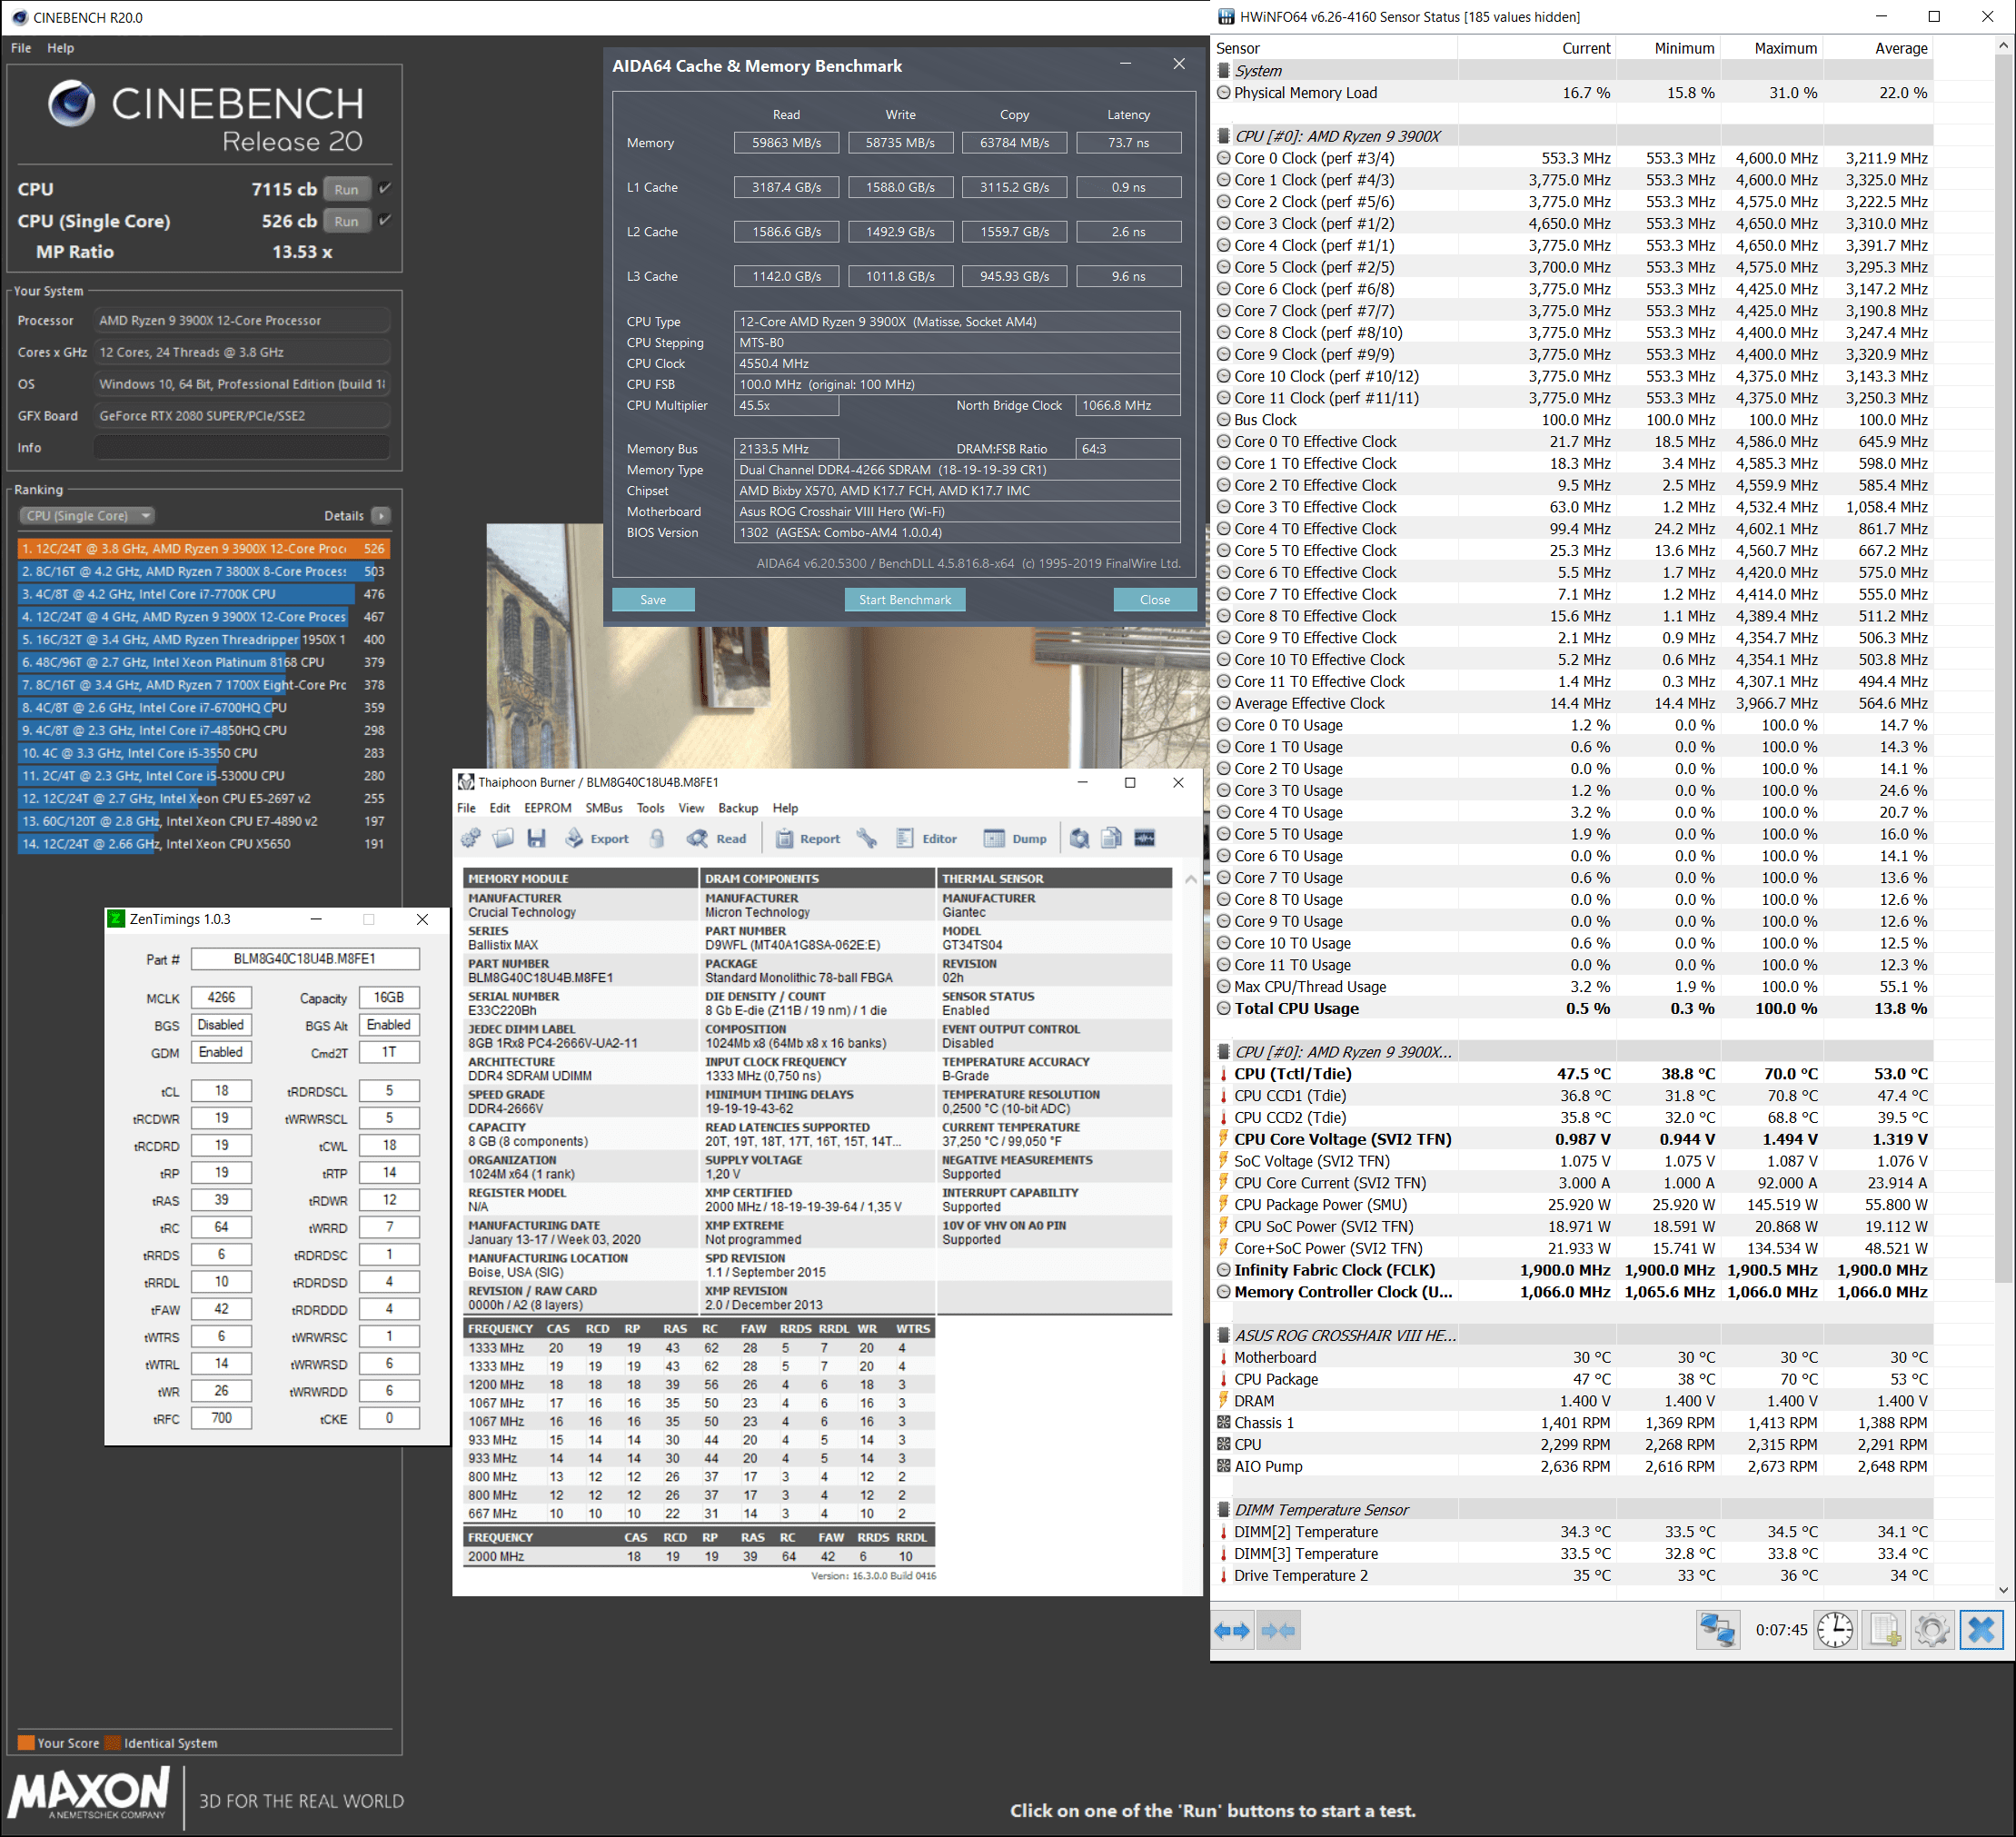Click the MCLK value field in ZenTimings

click(x=221, y=997)
